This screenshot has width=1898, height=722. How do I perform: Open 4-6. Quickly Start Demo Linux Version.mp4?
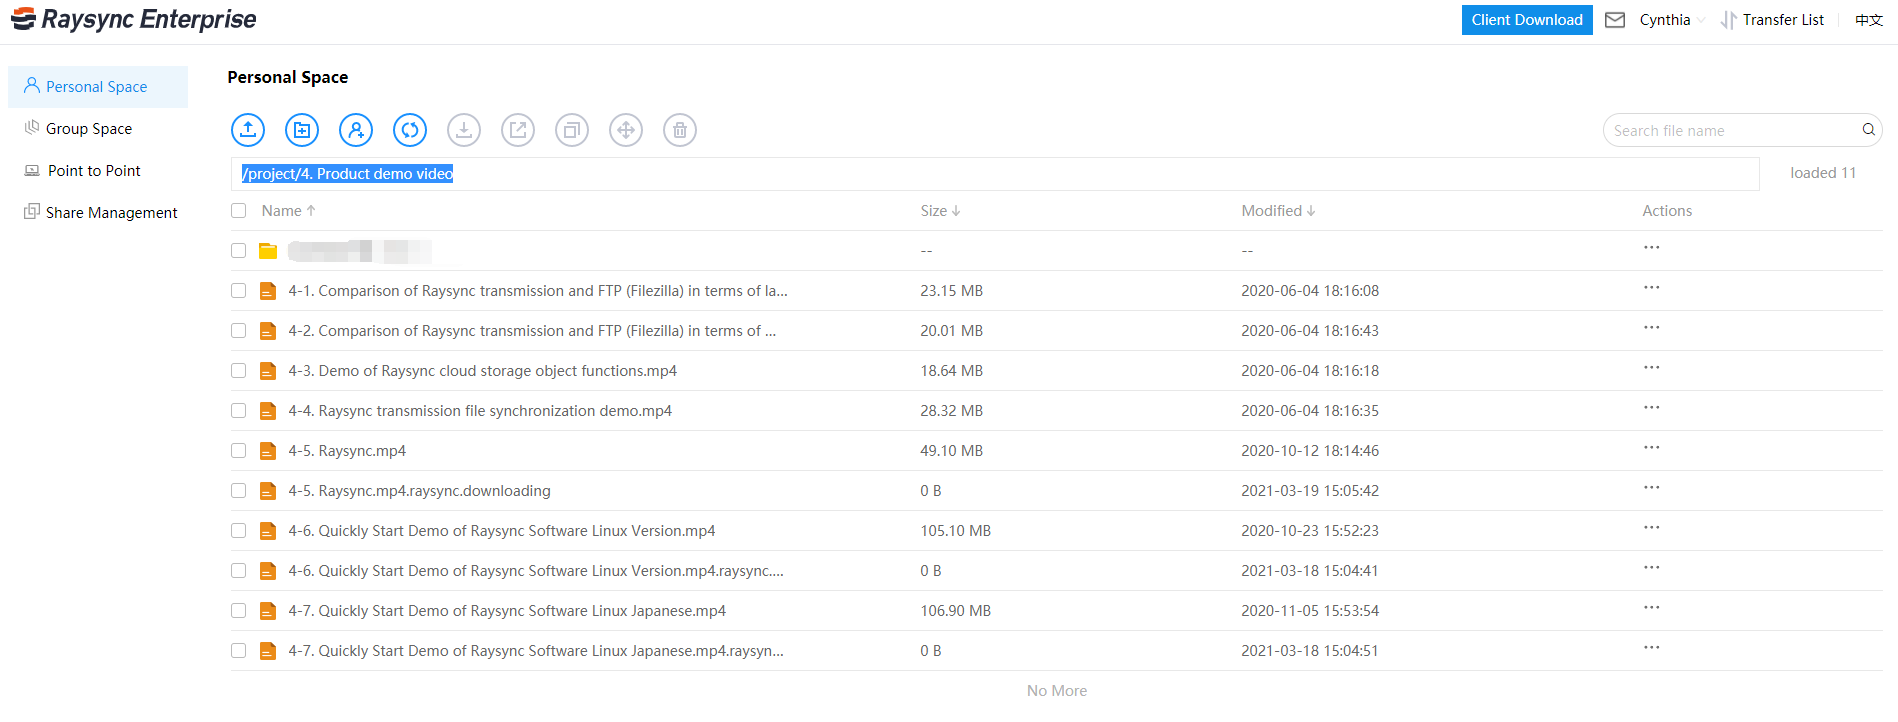(502, 531)
